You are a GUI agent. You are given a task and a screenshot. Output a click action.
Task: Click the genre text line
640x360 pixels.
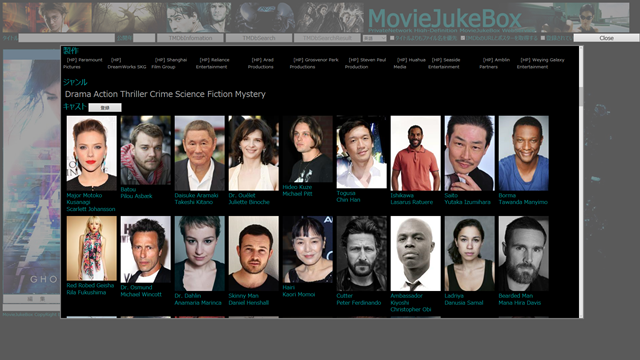[x=165, y=94]
